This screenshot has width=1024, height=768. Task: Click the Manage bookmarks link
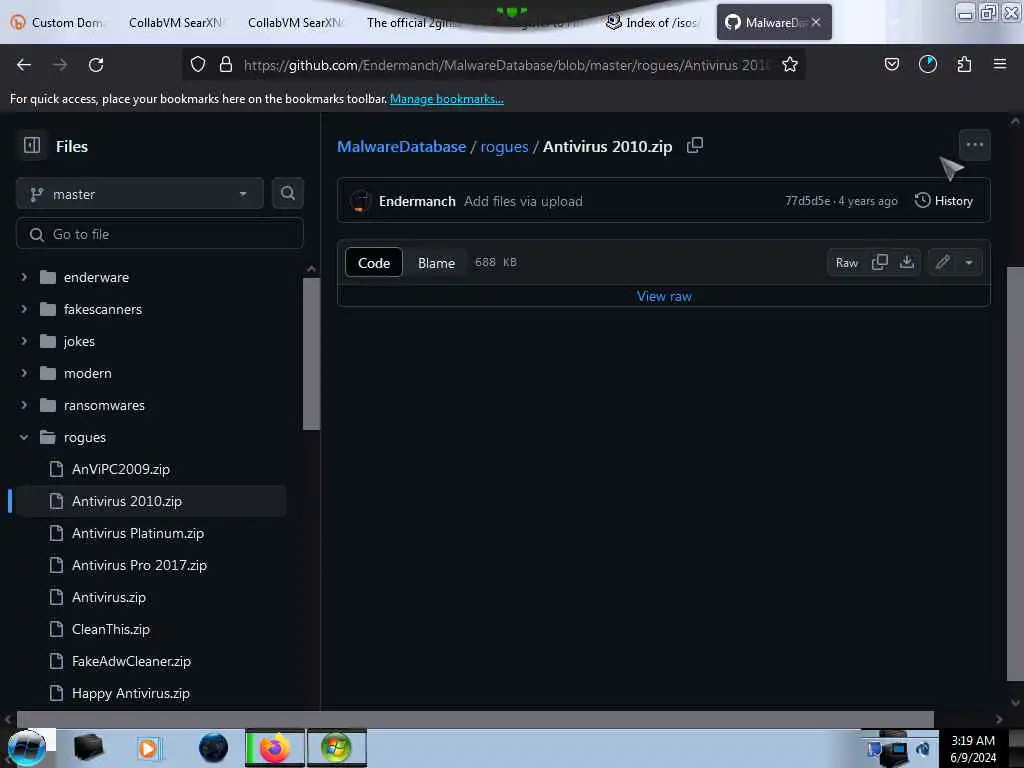[447, 99]
